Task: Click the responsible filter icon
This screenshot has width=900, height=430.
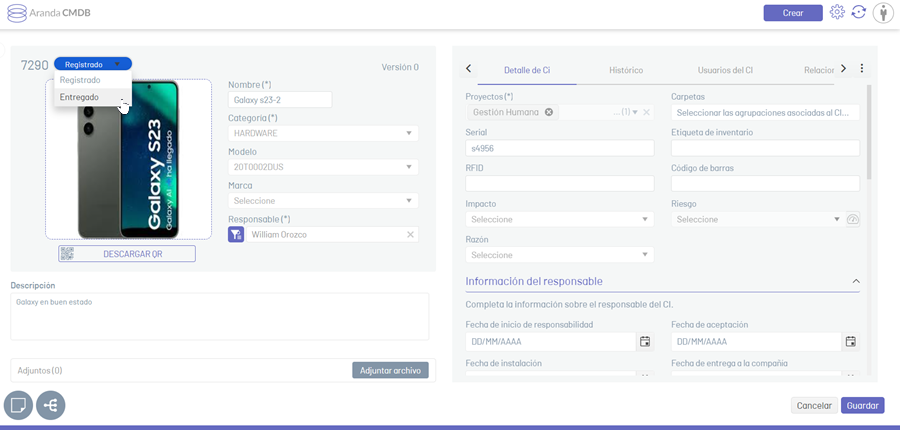Action: pyautogui.click(x=236, y=234)
